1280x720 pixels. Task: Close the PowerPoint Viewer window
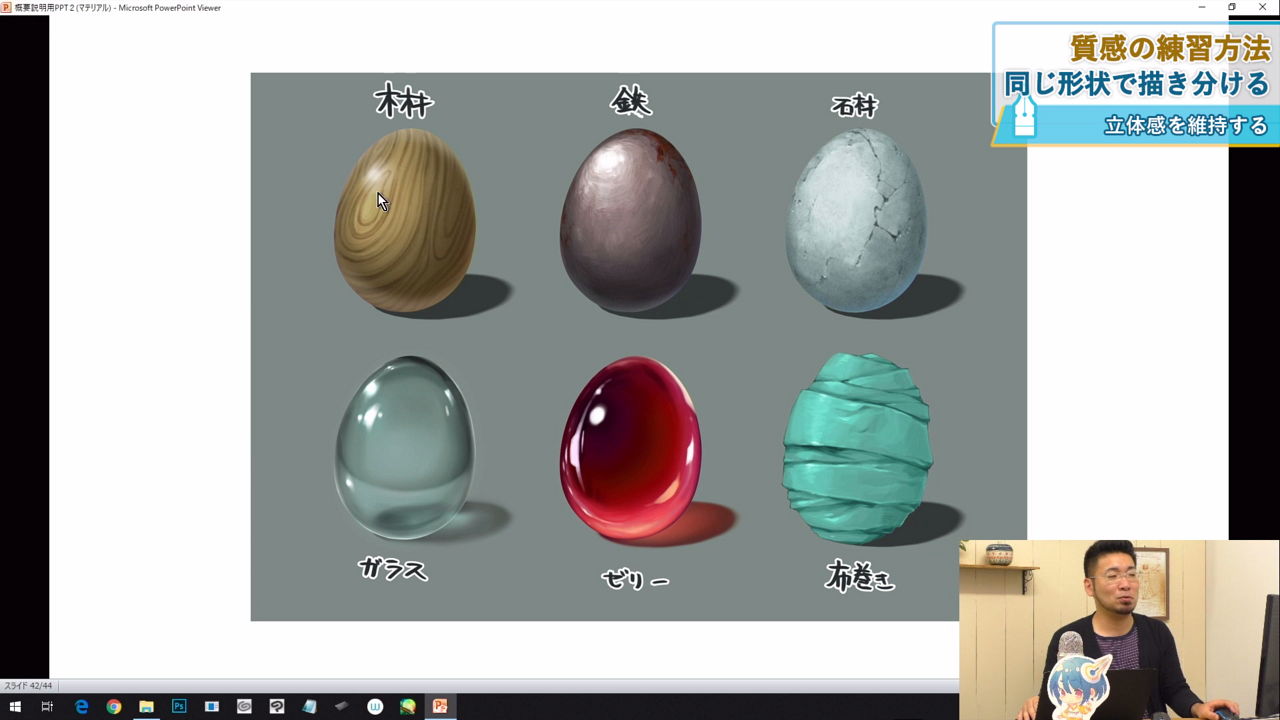point(1262,7)
